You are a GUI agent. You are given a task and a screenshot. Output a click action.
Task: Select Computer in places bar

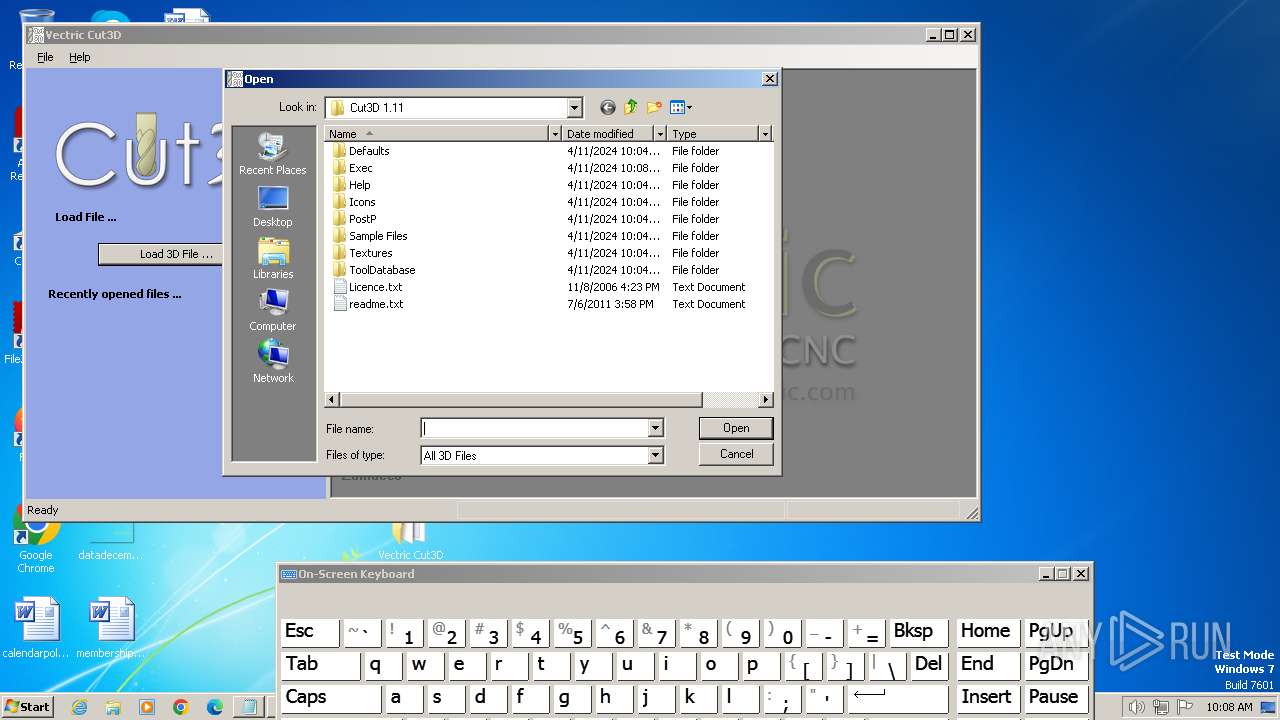[272, 311]
